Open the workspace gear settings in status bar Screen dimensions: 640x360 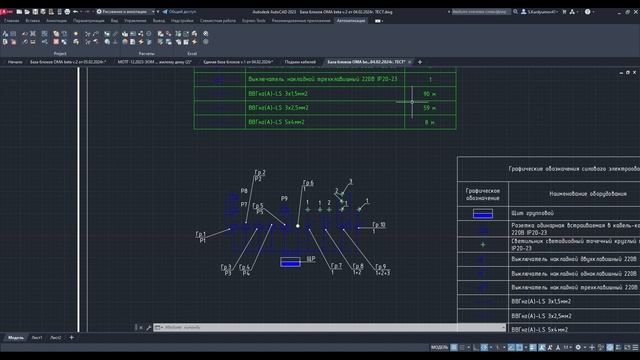click(578, 347)
